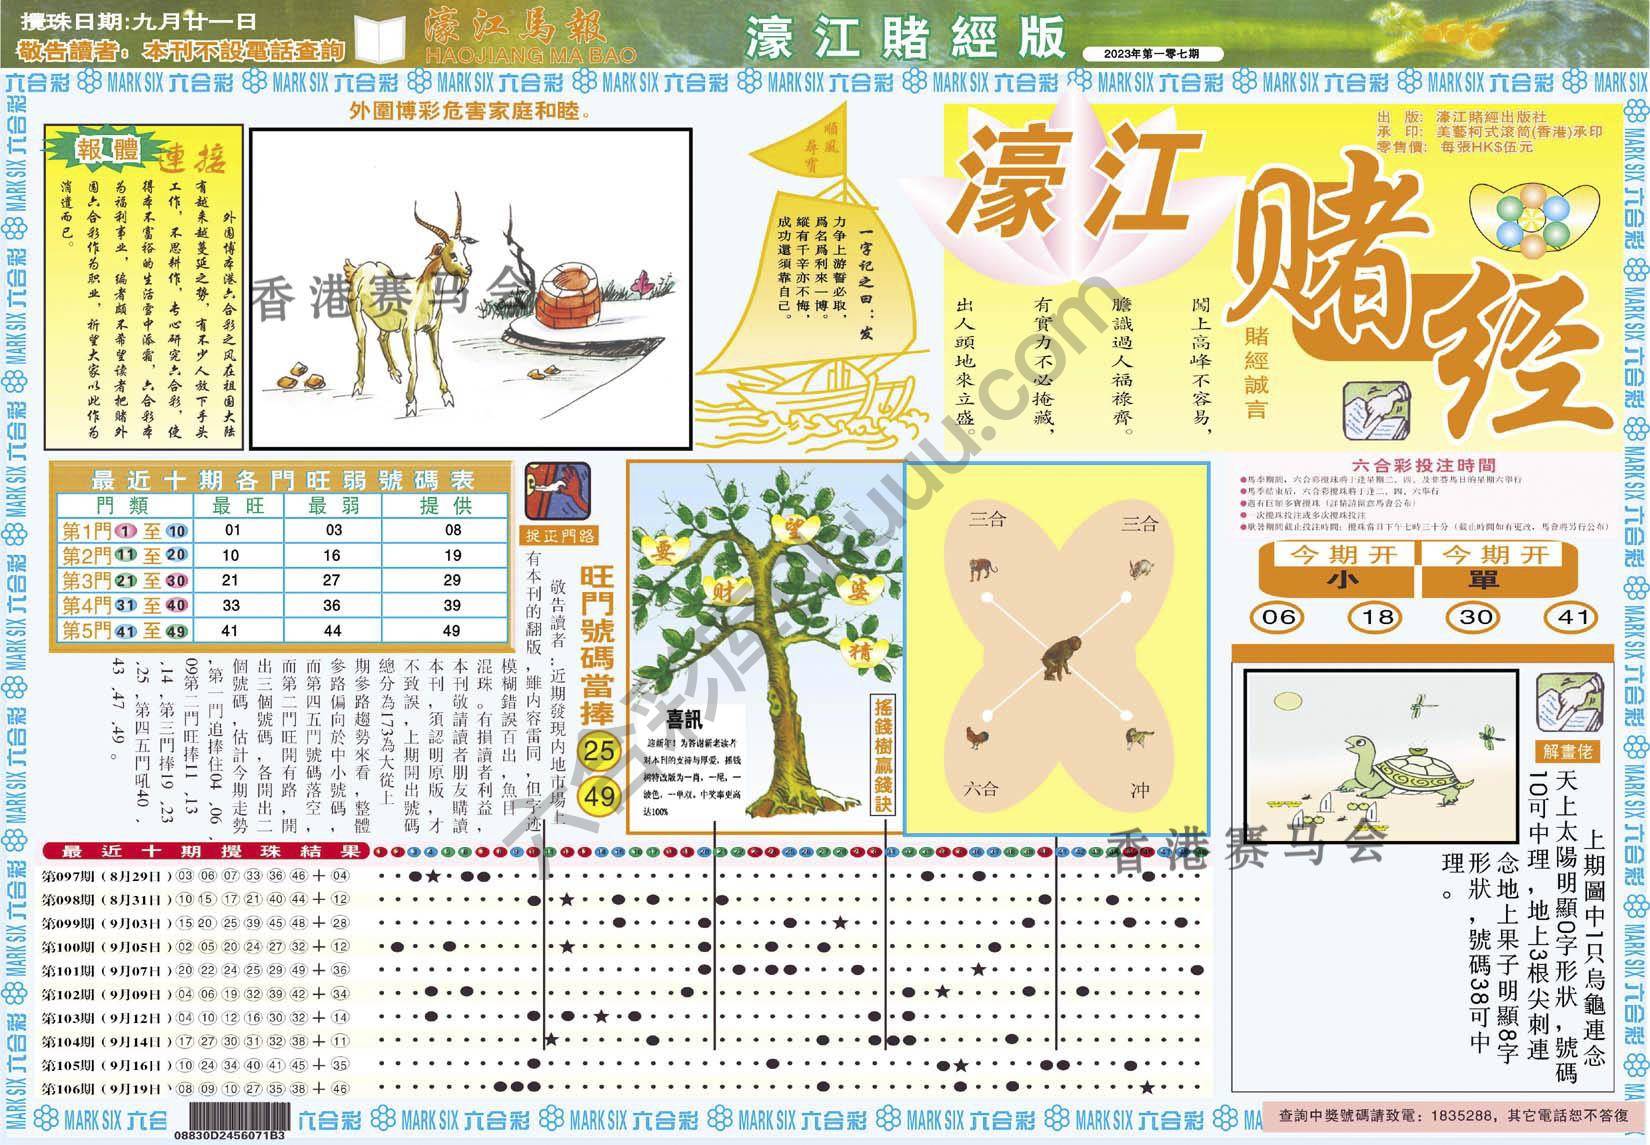Click the 捉正門路 orange label
This screenshot has height=1145, width=1650.
560,535
